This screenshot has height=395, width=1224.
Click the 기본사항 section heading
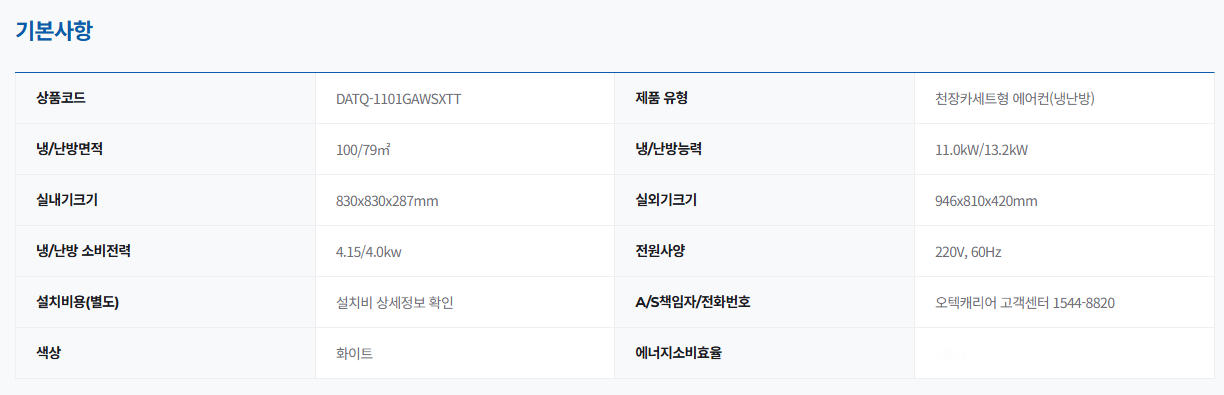pyautogui.click(x=54, y=30)
